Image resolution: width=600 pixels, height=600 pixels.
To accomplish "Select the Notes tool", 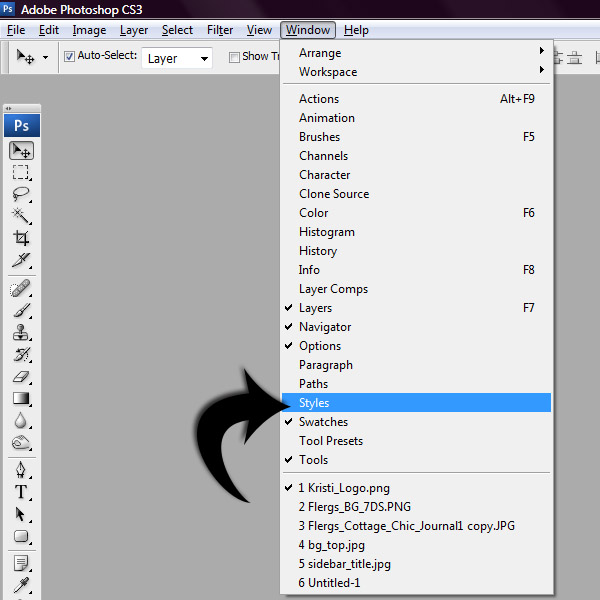I will pos(21,563).
